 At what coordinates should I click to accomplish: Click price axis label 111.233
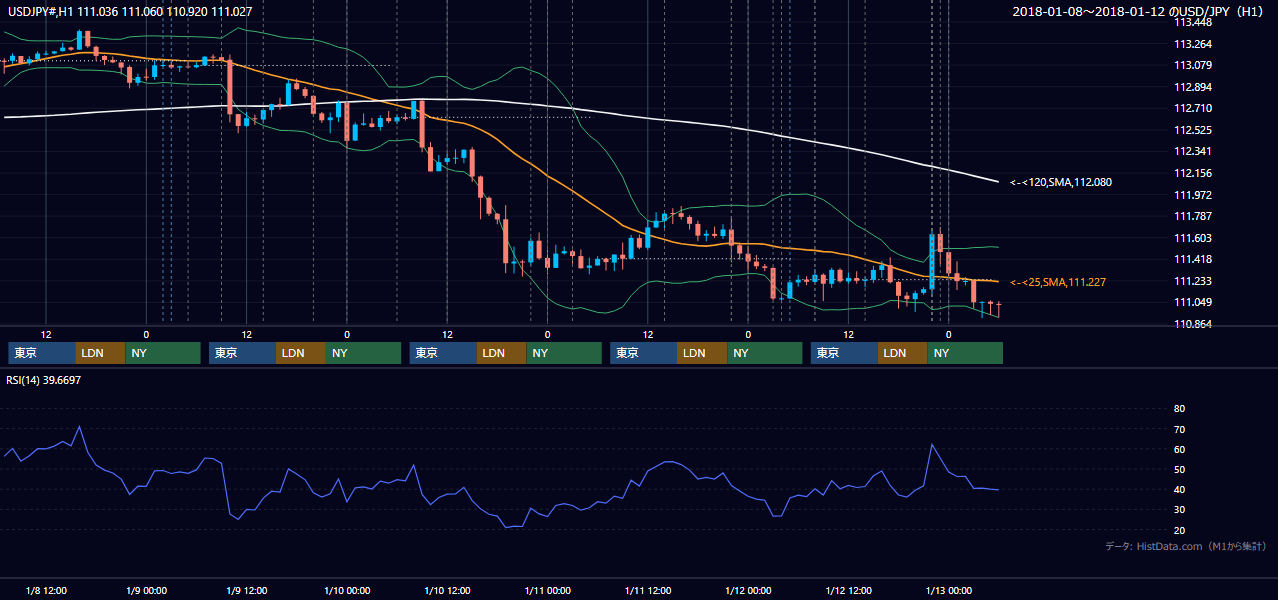[x=1192, y=281]
